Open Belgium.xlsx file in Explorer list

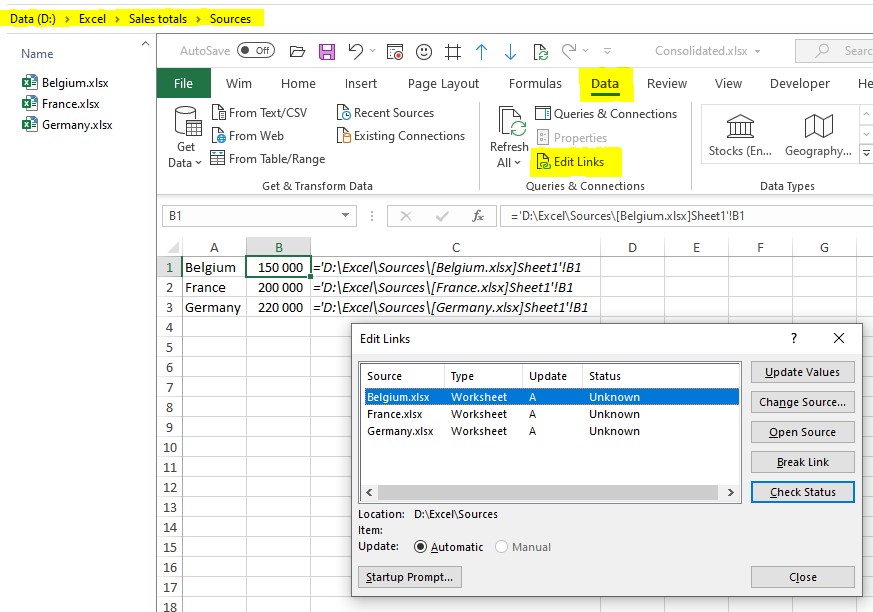click(66, 83)
